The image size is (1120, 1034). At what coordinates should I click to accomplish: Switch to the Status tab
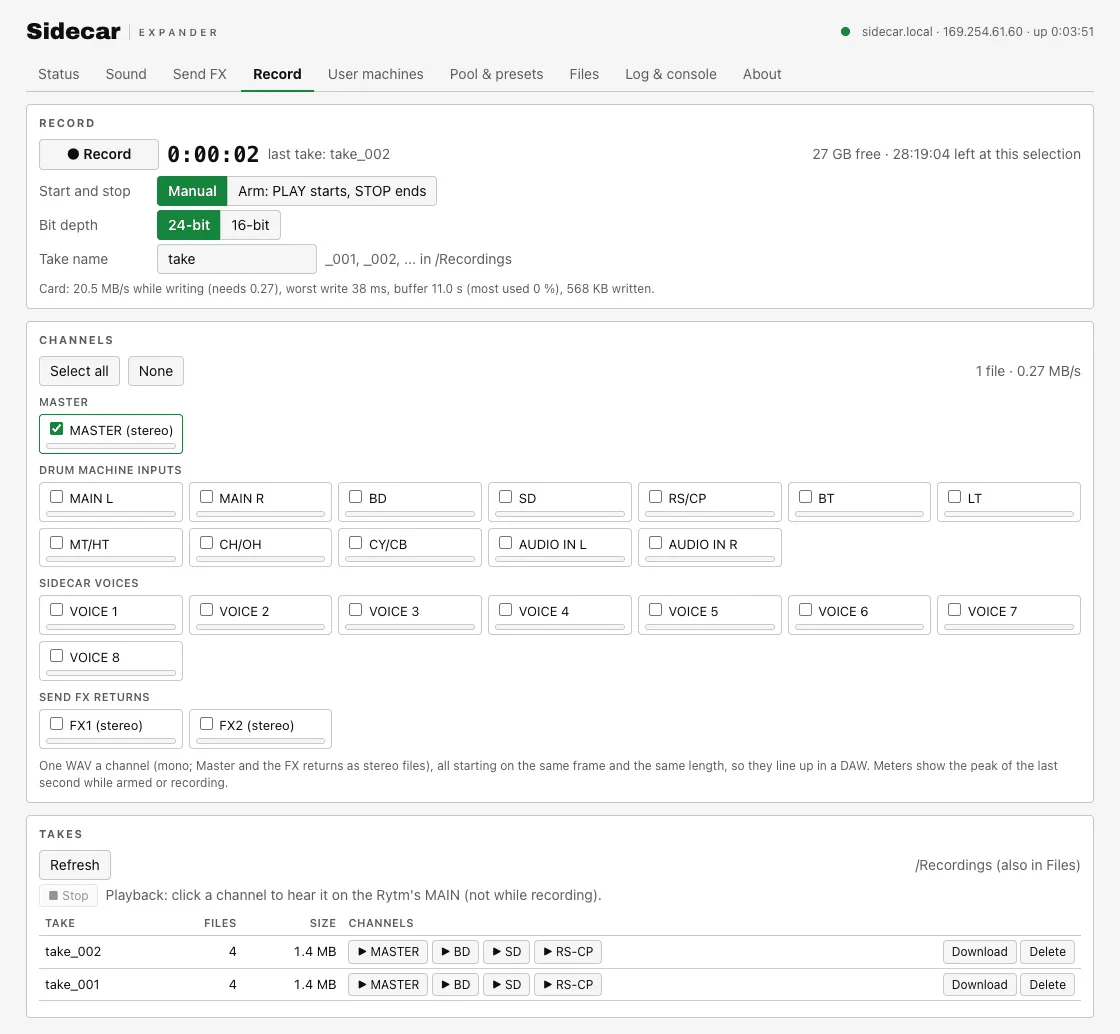[x=59, y=74]
